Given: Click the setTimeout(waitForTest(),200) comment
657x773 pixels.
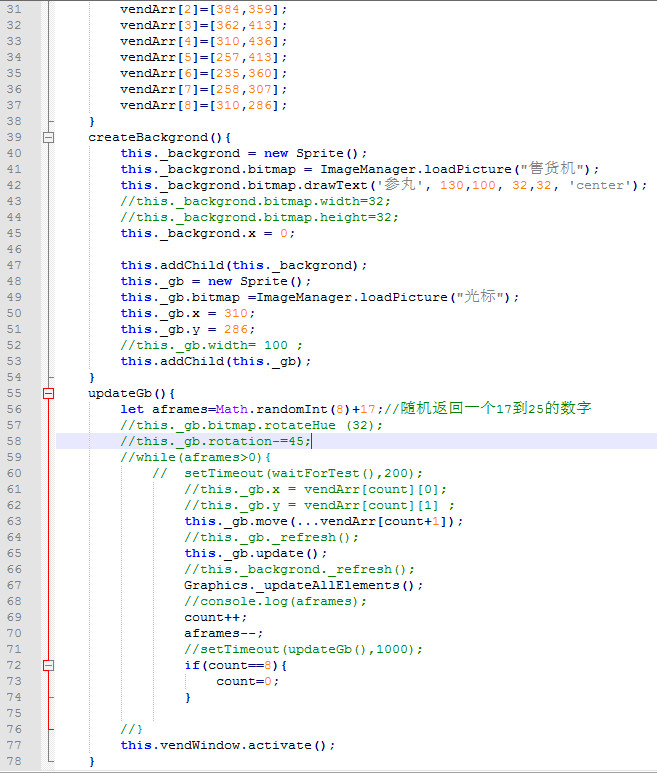Looking at the screenshot, I should pyautogui.click(x=287, y=473).
